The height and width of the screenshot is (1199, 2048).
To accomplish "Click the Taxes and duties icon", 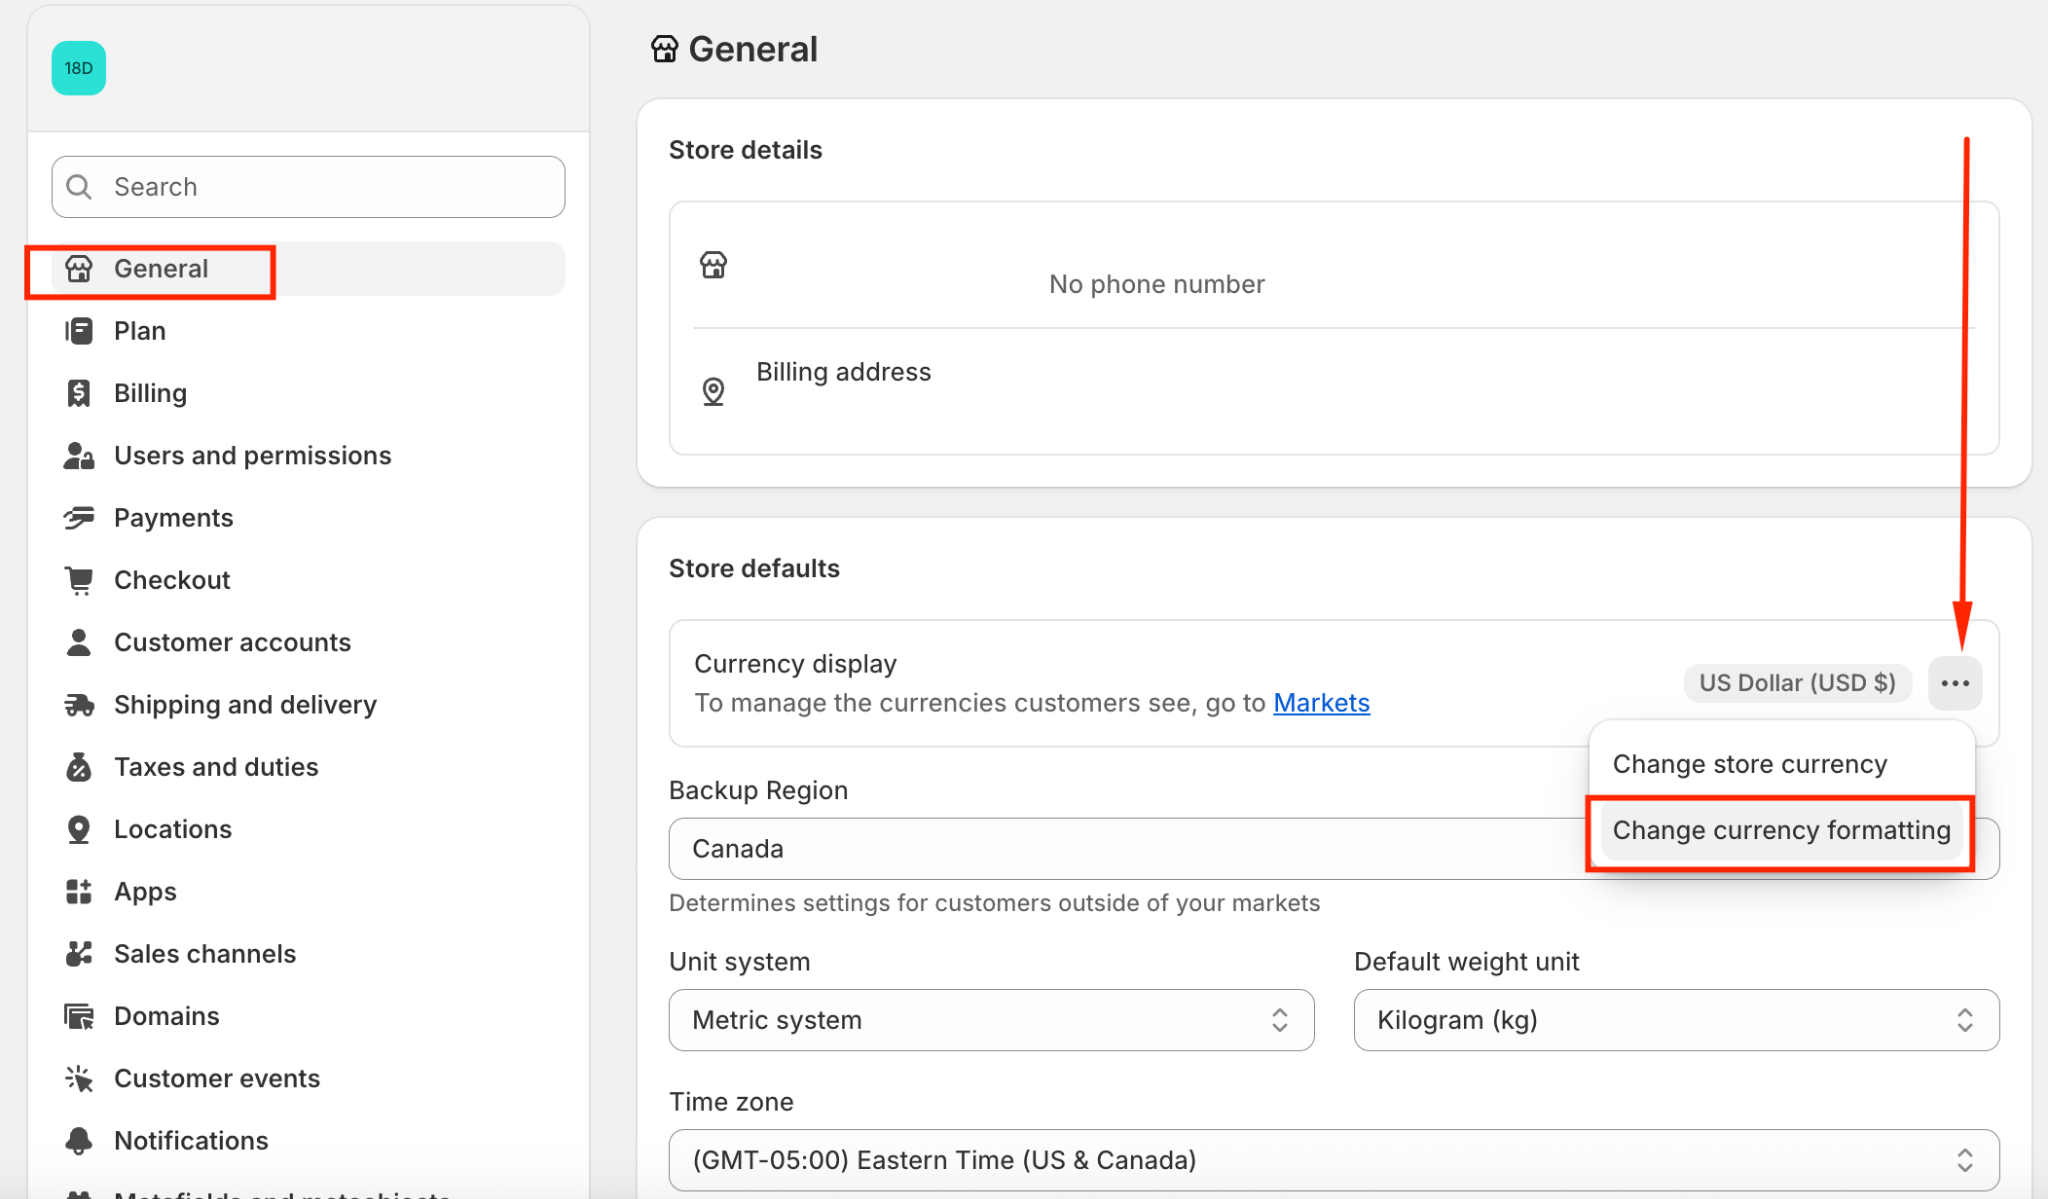I will tap(78, 767).
